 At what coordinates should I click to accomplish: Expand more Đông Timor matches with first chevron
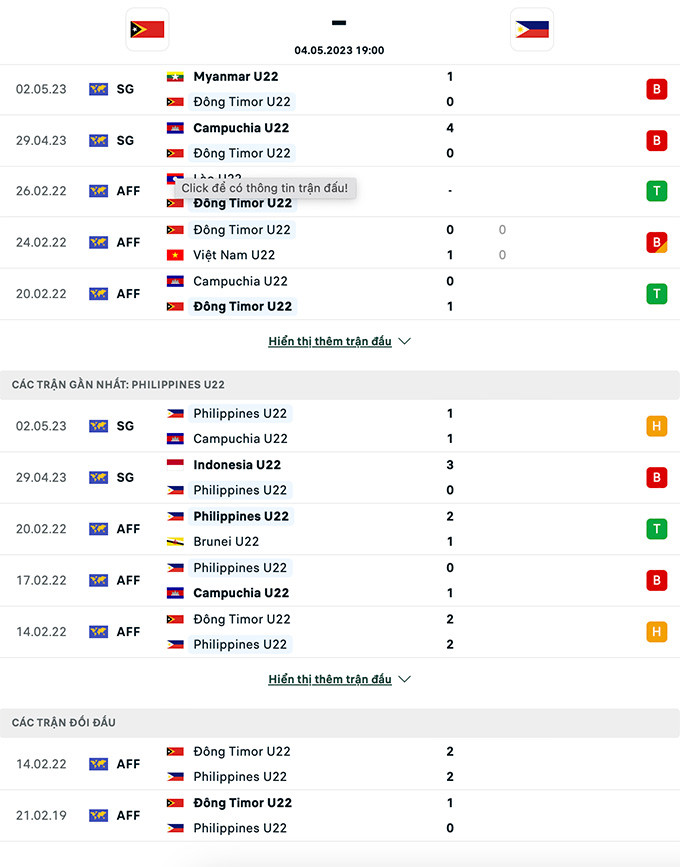(404, 341)
